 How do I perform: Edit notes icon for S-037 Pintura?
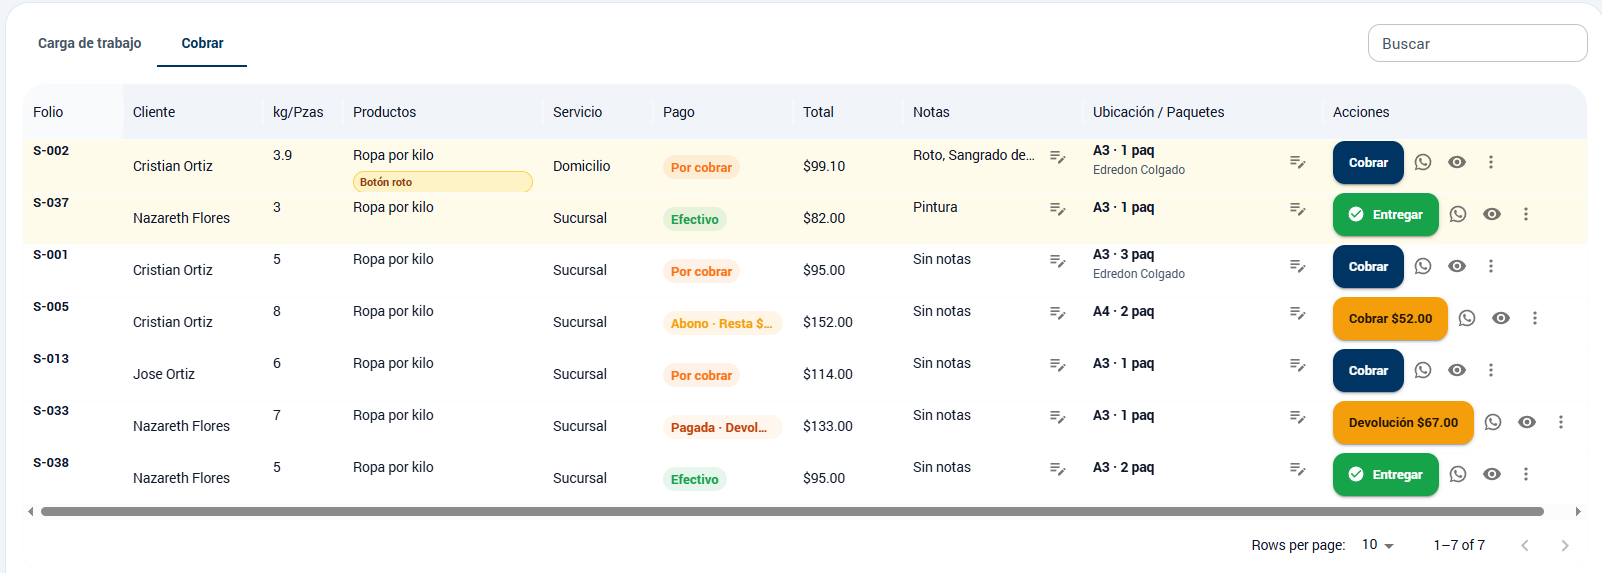coord(1057,208)
